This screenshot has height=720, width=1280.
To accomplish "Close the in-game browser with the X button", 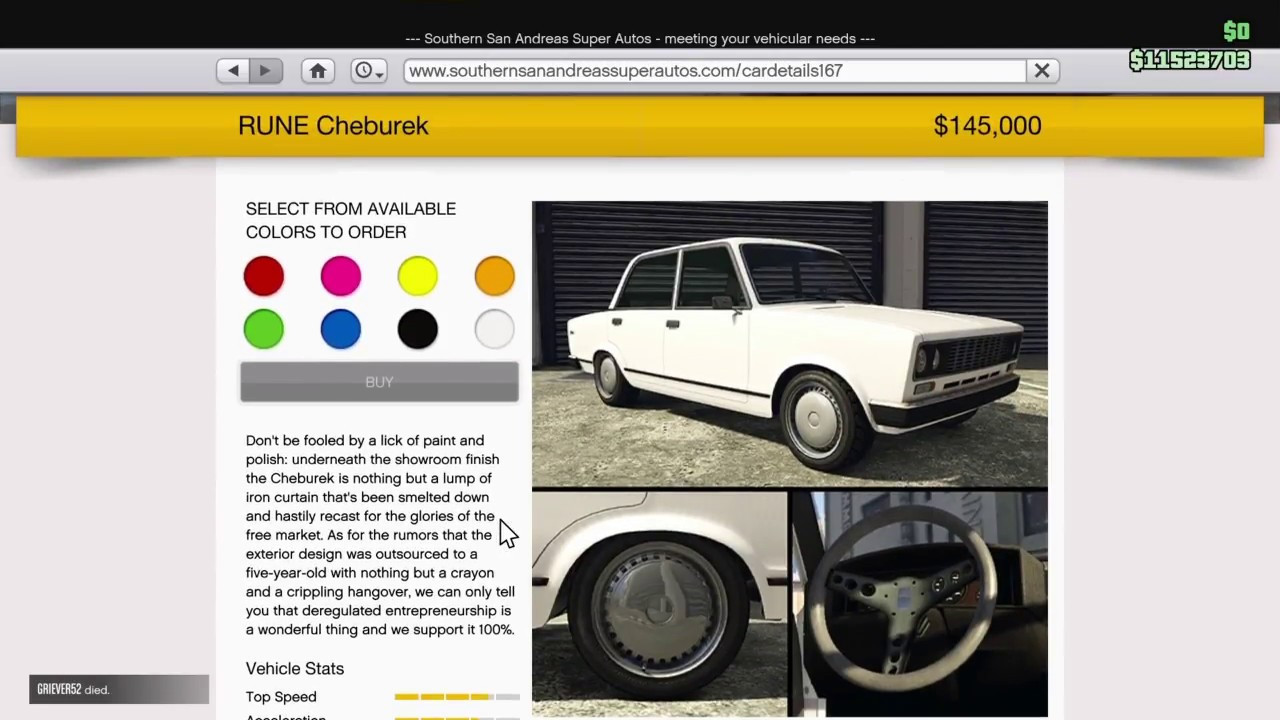I will click(1042, 70).
